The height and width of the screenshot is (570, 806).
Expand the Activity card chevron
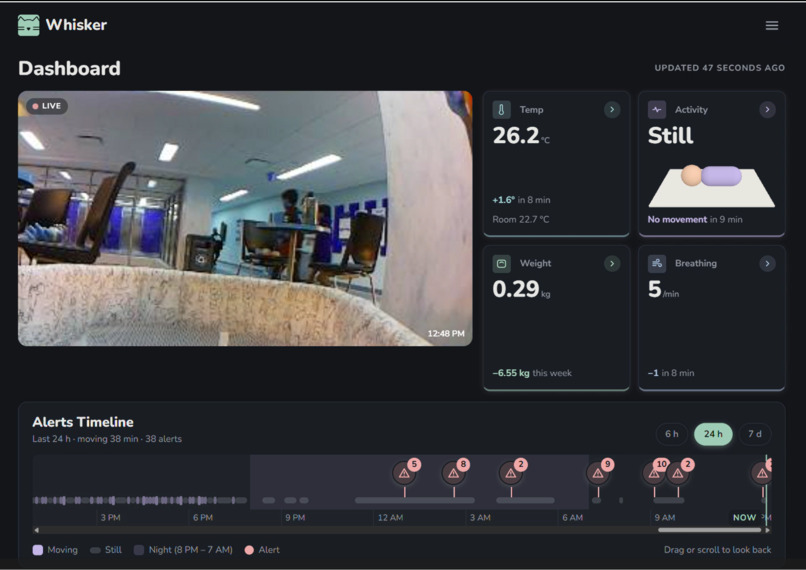point(767,109)
